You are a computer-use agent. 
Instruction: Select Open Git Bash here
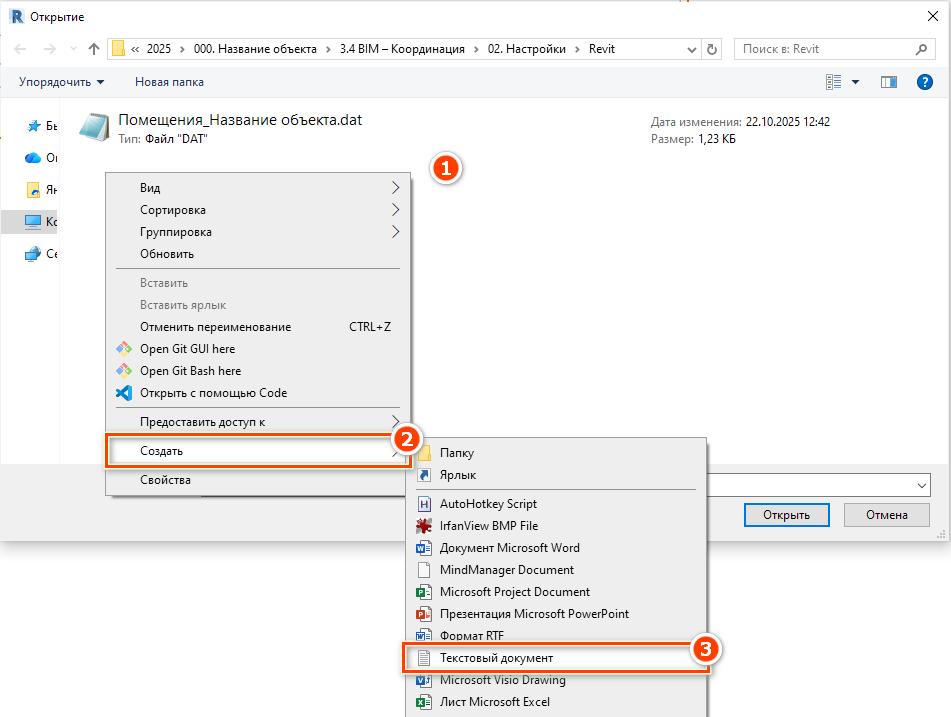[190, 371]
